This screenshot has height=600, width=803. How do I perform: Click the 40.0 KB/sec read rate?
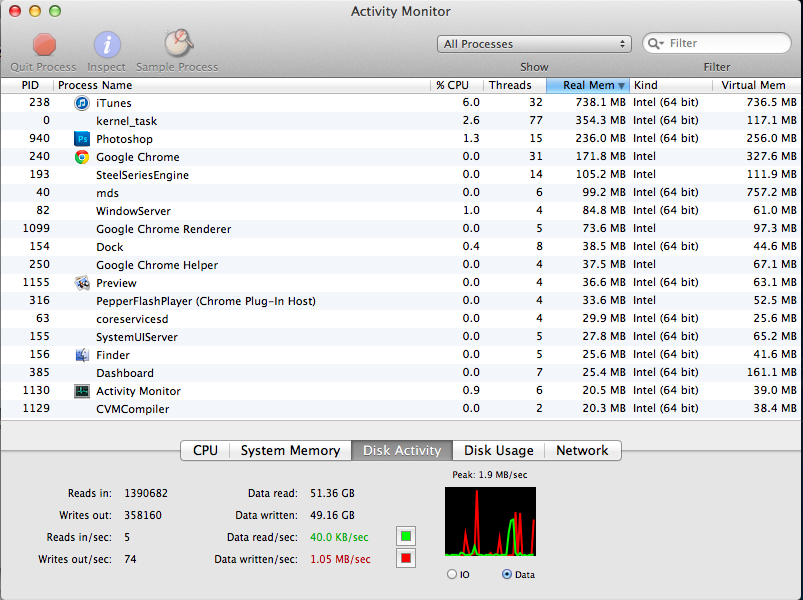[x=339, y=538]
